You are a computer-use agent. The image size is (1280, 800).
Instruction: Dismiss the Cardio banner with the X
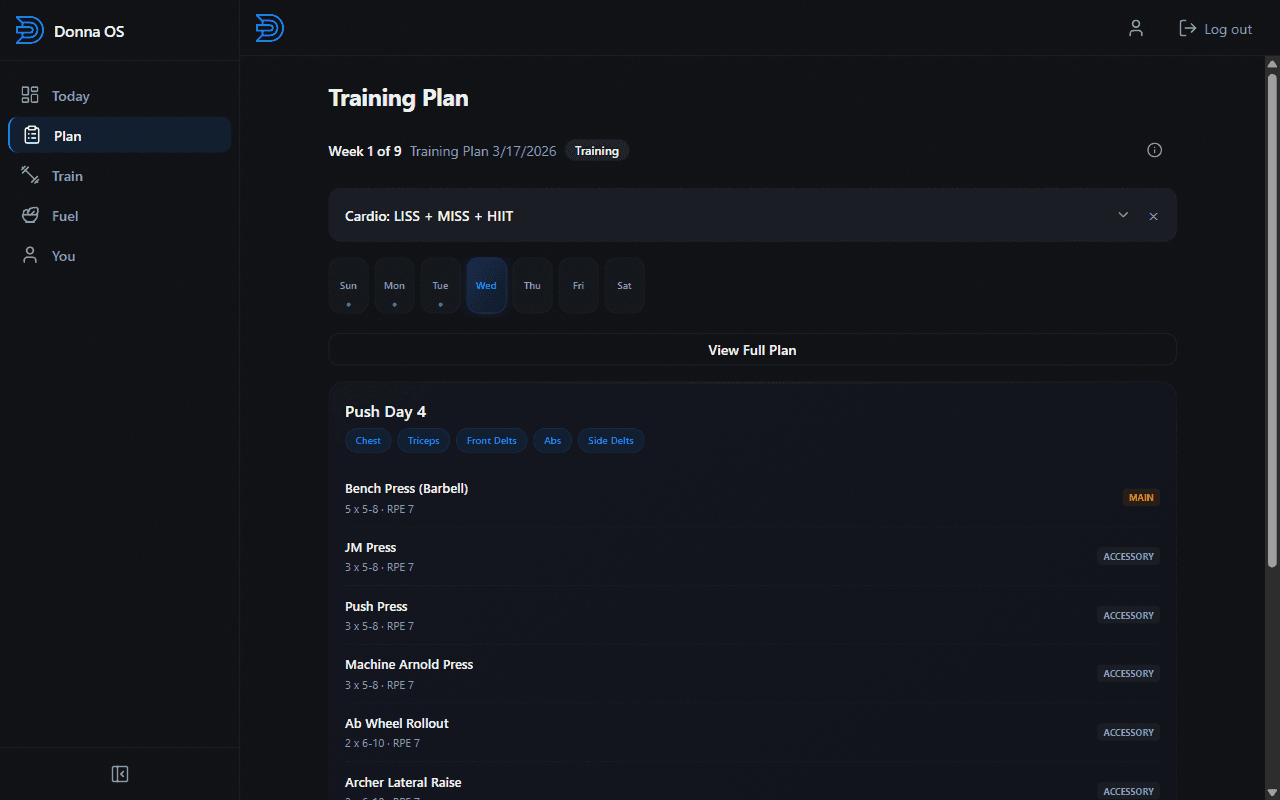[x=1153, y=215]
